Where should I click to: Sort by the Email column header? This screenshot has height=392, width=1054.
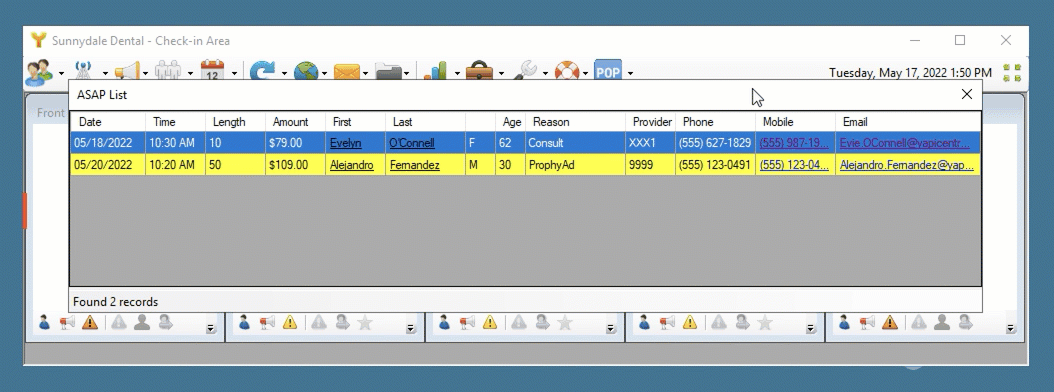[x=907, y=122]
